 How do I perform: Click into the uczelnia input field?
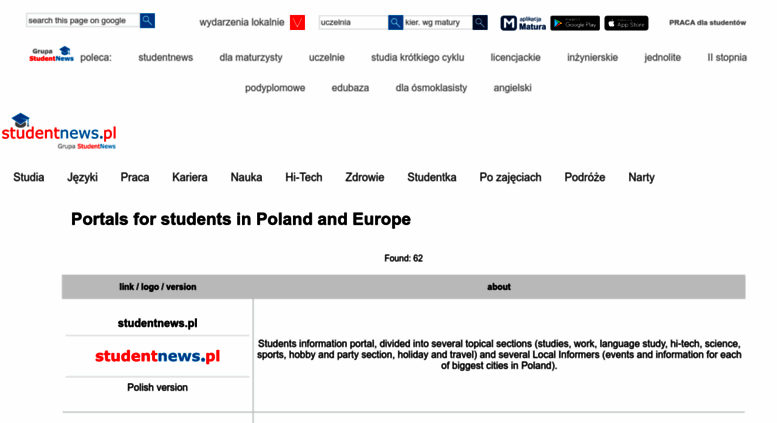coord(353,22)
